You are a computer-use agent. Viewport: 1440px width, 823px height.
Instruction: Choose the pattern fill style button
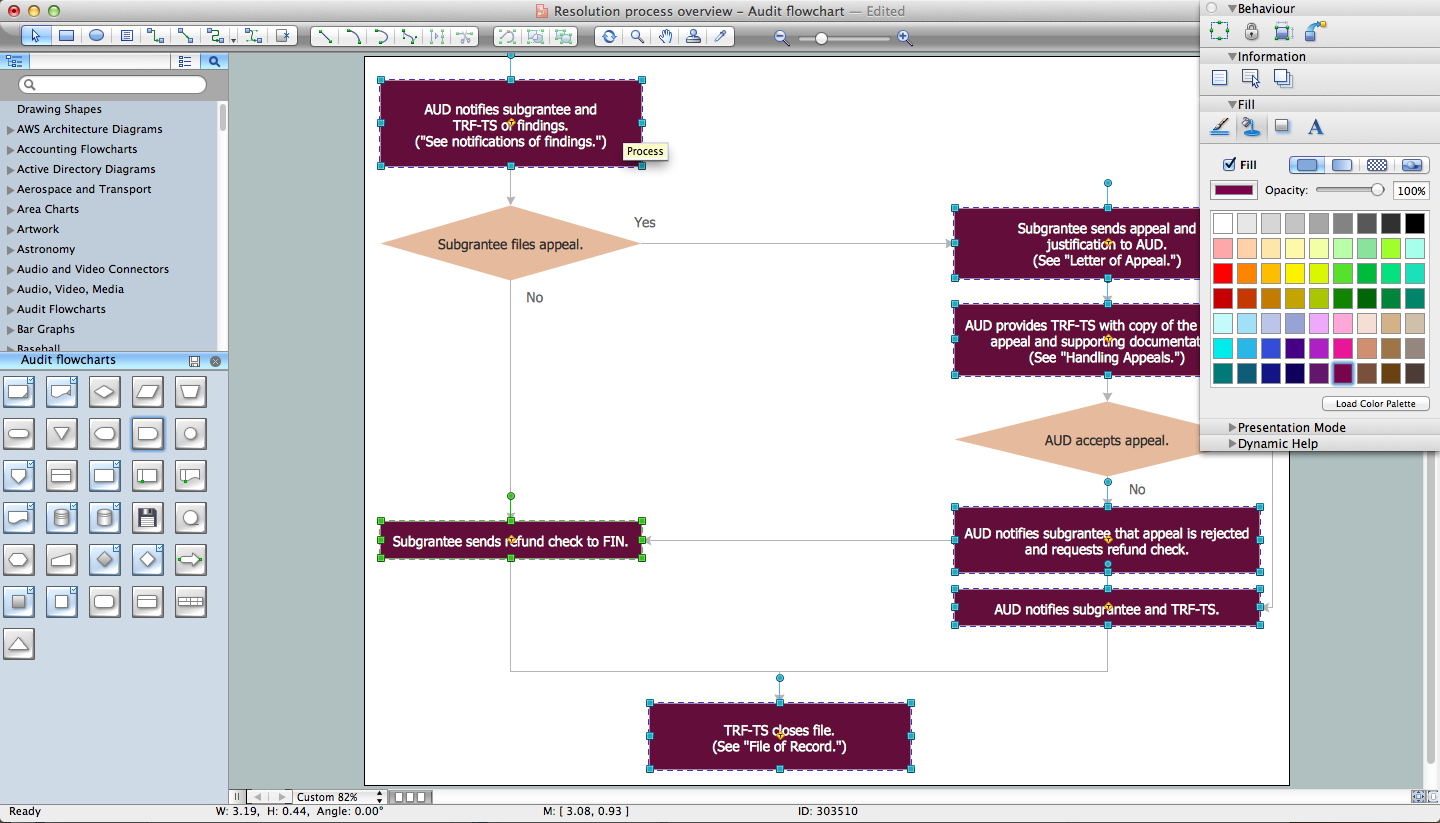pos(1377,165)
